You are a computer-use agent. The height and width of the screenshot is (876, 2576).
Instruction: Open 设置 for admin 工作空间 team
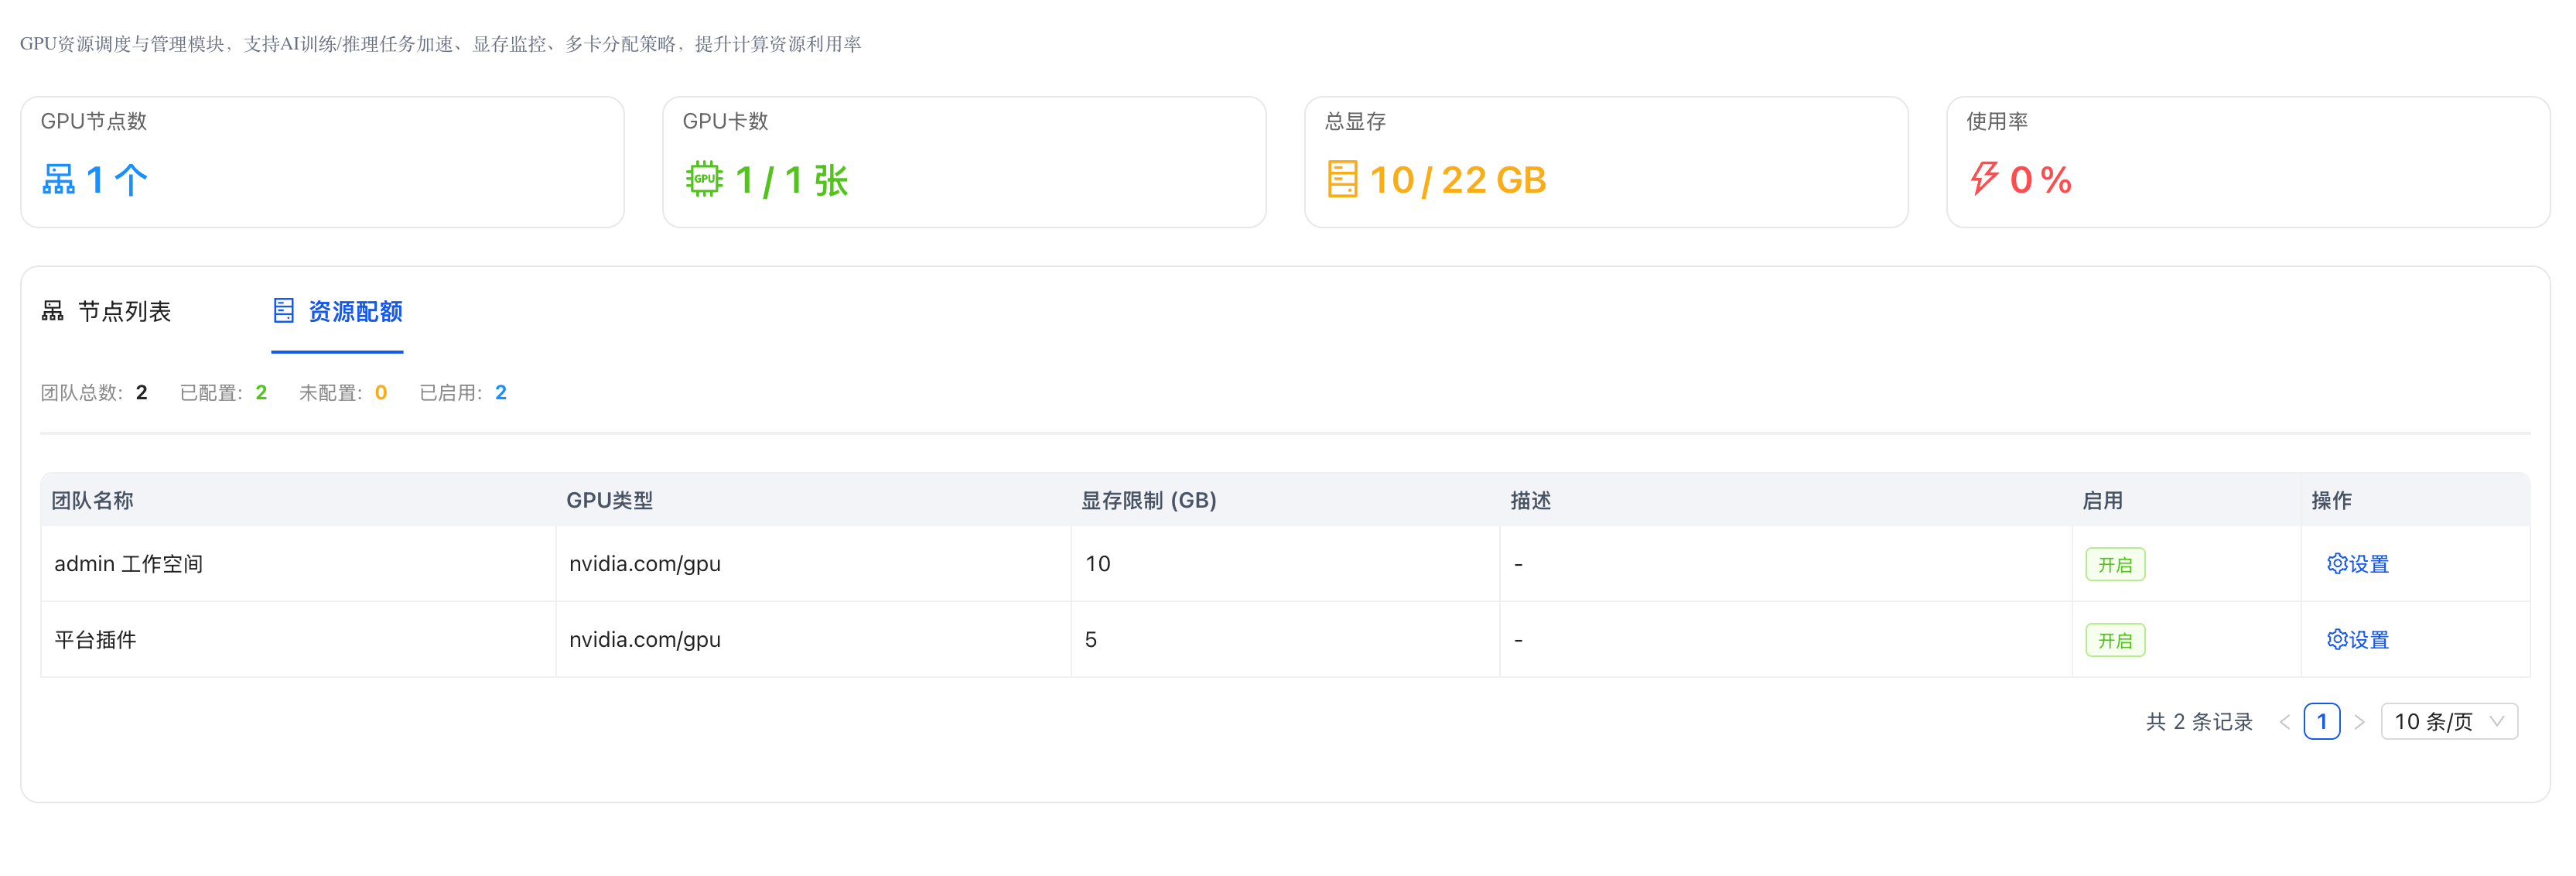point(2368,564)
